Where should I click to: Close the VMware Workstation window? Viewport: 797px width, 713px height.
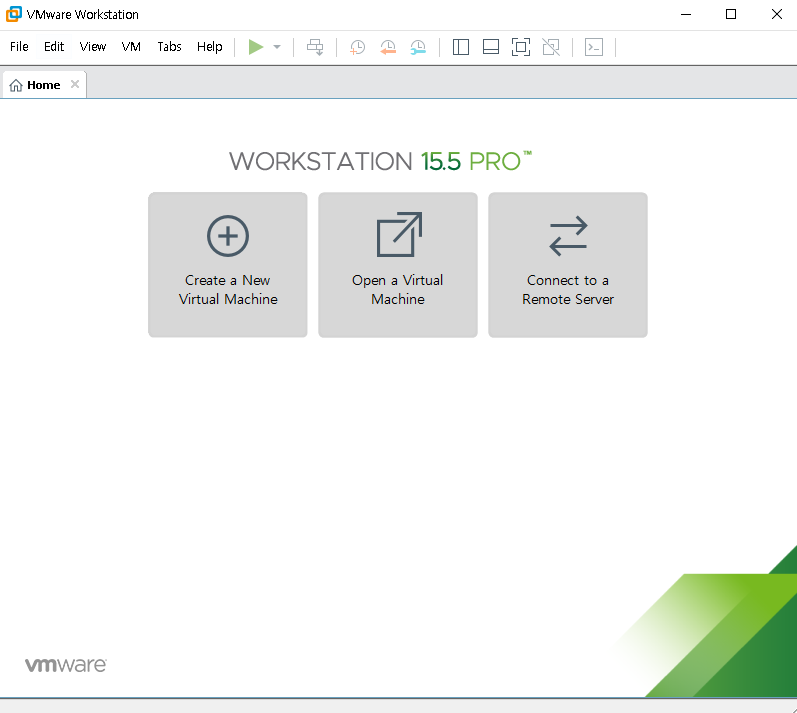click(776, 14)
